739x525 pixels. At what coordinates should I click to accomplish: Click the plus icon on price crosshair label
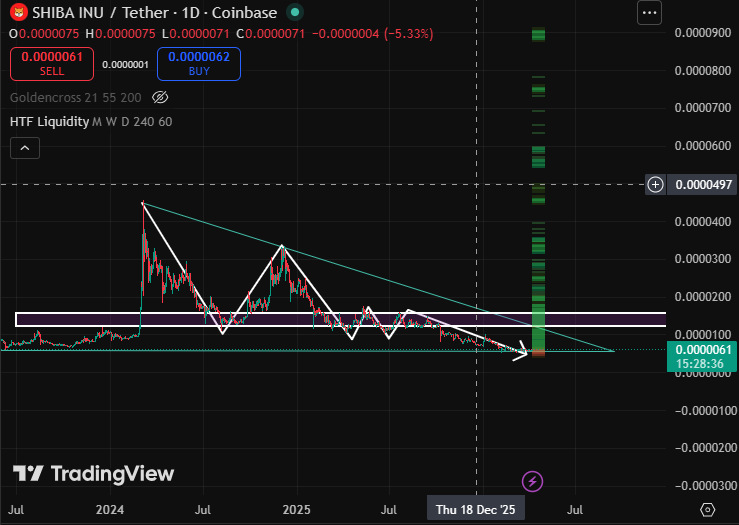(655, 185)
